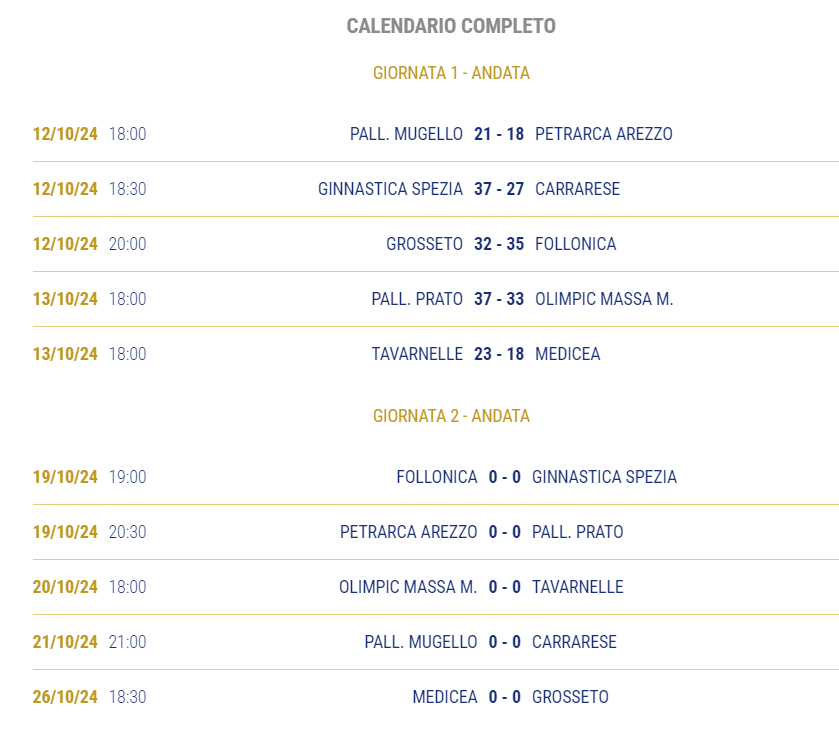Click Ginnastica Spezia in the Giornata 2 match

pos(604,477)
